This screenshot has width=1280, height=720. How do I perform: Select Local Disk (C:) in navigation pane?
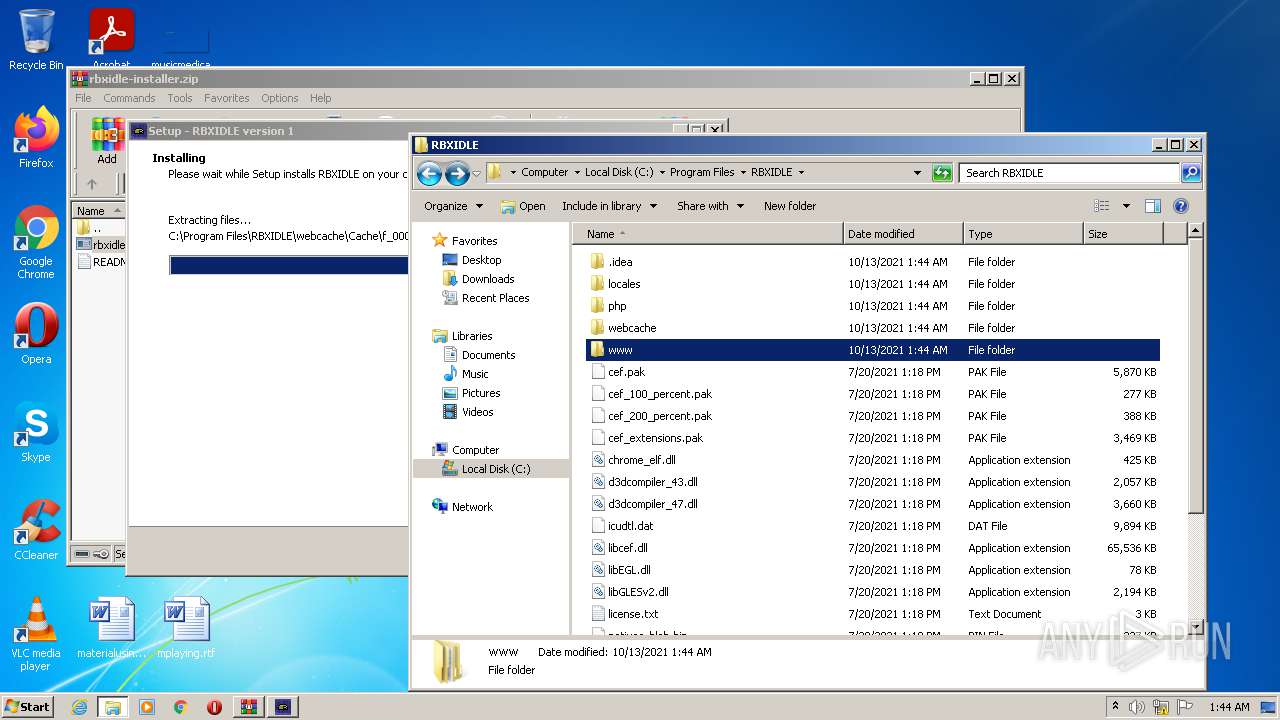(x=496, y=469)
